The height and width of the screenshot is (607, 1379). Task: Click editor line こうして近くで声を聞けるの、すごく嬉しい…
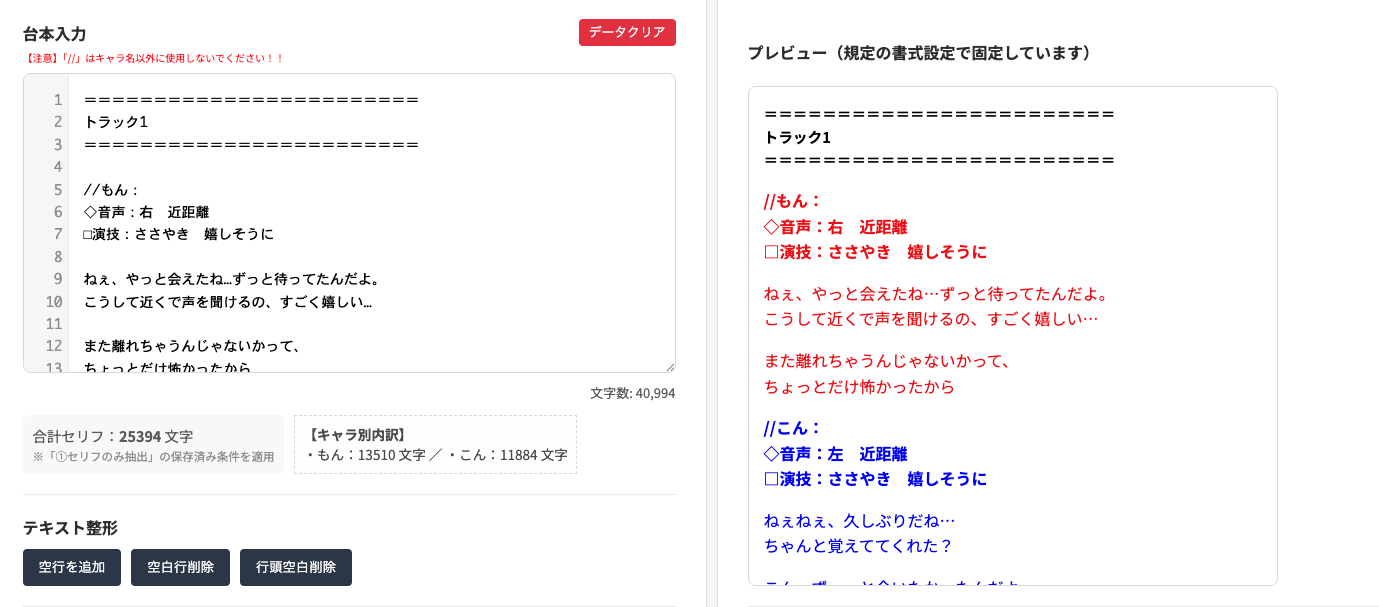(x=228, y=301)
